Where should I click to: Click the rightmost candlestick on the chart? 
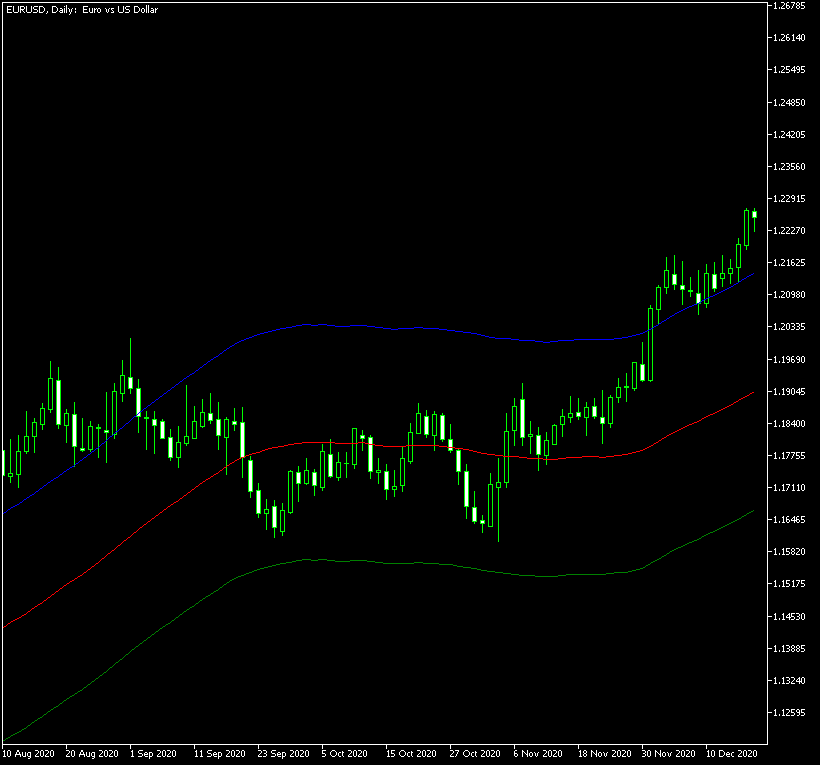(754, 214)
